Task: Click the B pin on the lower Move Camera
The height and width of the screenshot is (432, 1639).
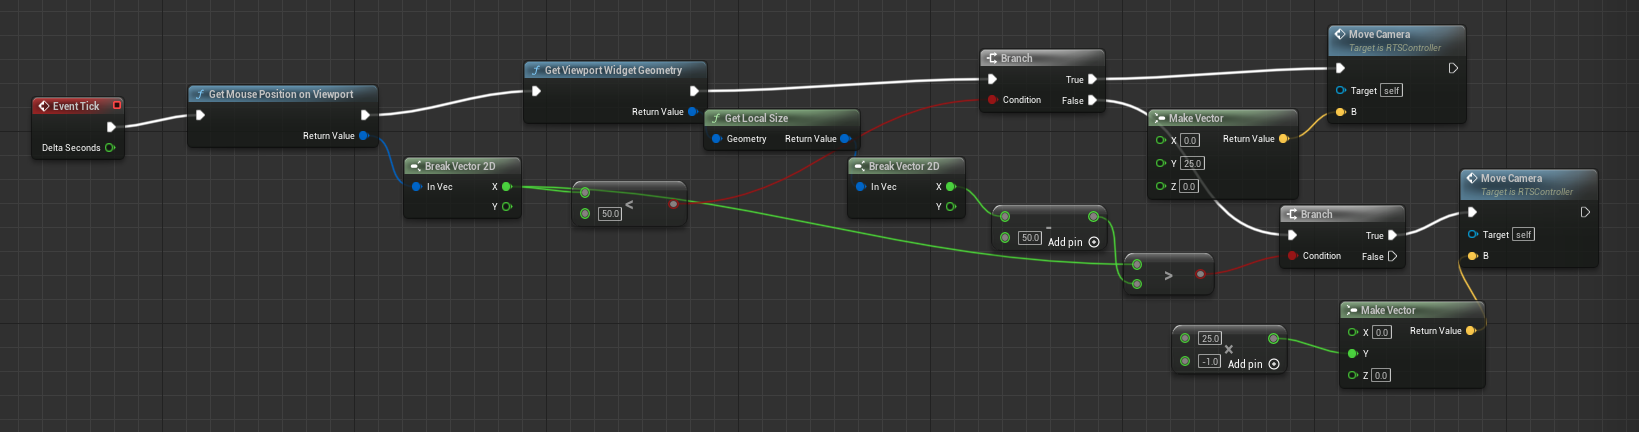Action: pos(1473,256)
